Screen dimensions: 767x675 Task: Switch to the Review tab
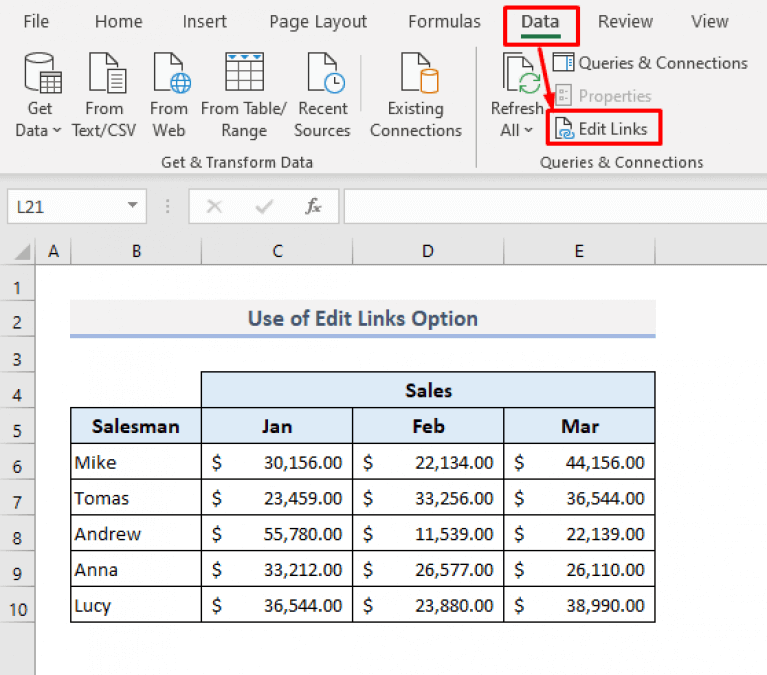[x=627, y=21]
